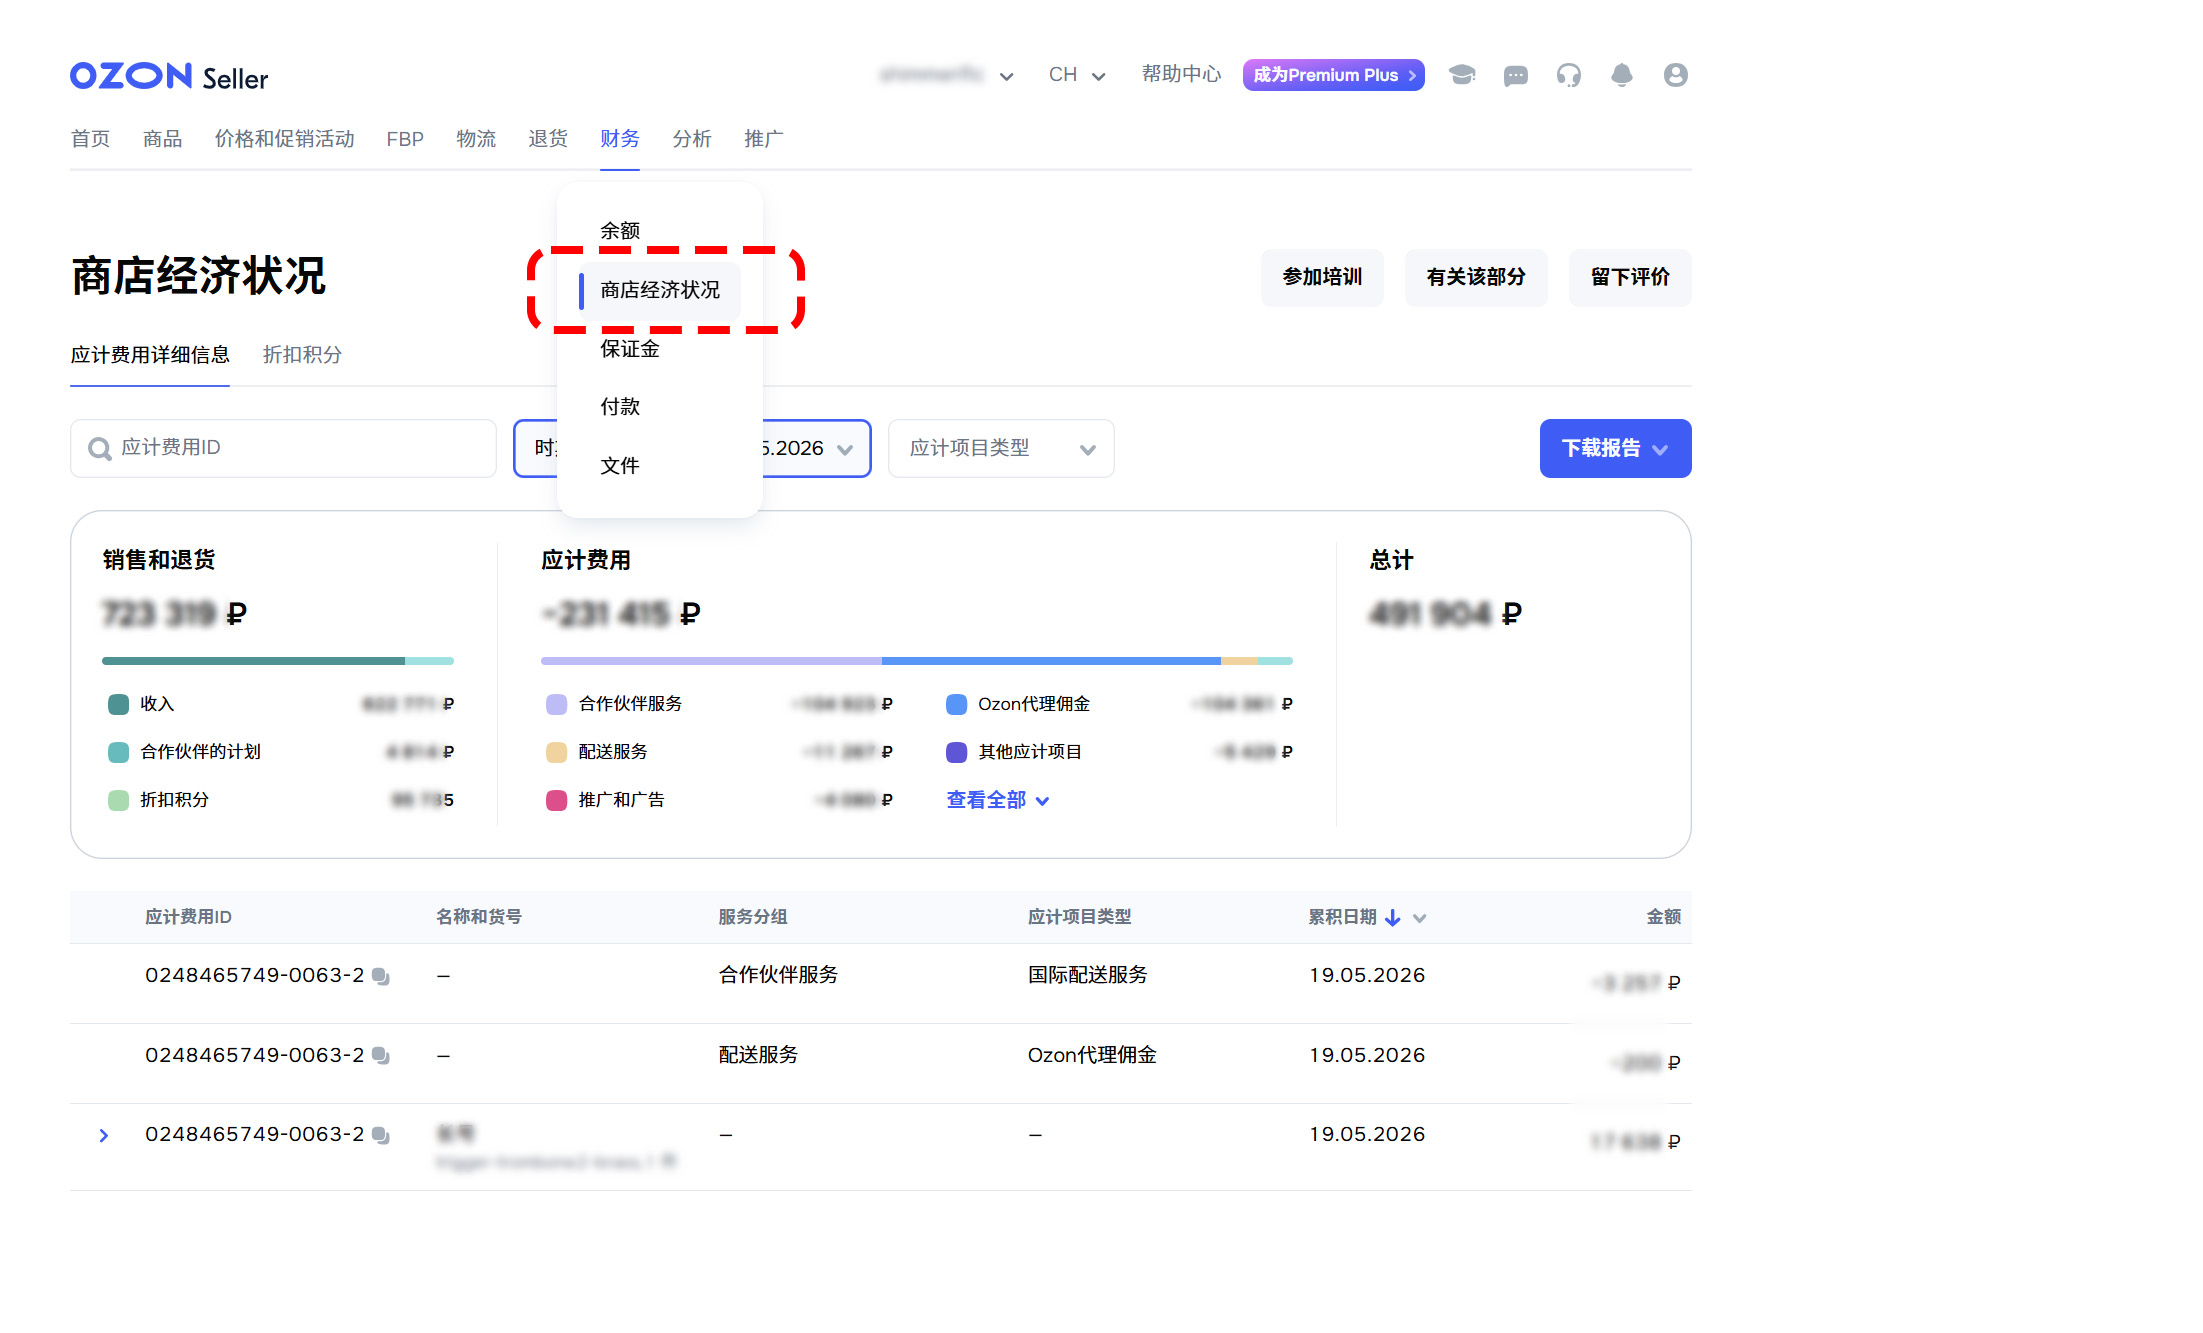Open the 推广 nav tab
The height and width of the screenshot is (1333, 2203).
[763, 138]
